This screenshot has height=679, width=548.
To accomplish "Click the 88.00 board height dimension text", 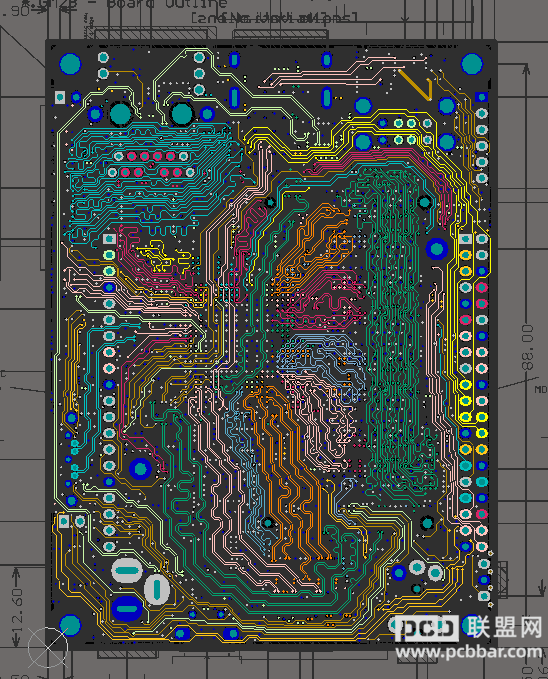I will point(528,348).
